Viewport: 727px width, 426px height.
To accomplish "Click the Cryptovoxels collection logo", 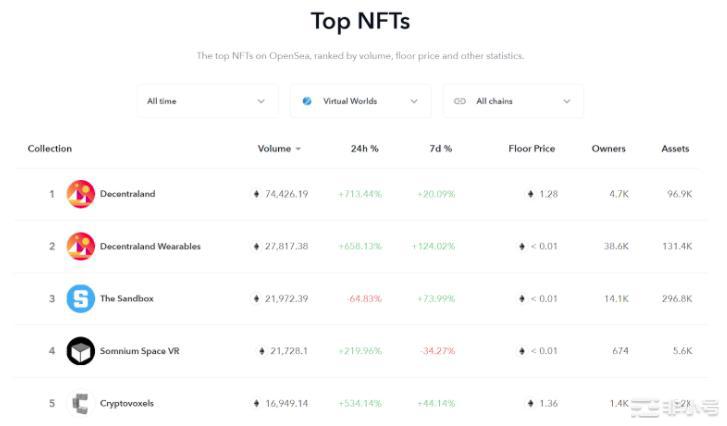I will pyautogui.click(x=80, y=403).
